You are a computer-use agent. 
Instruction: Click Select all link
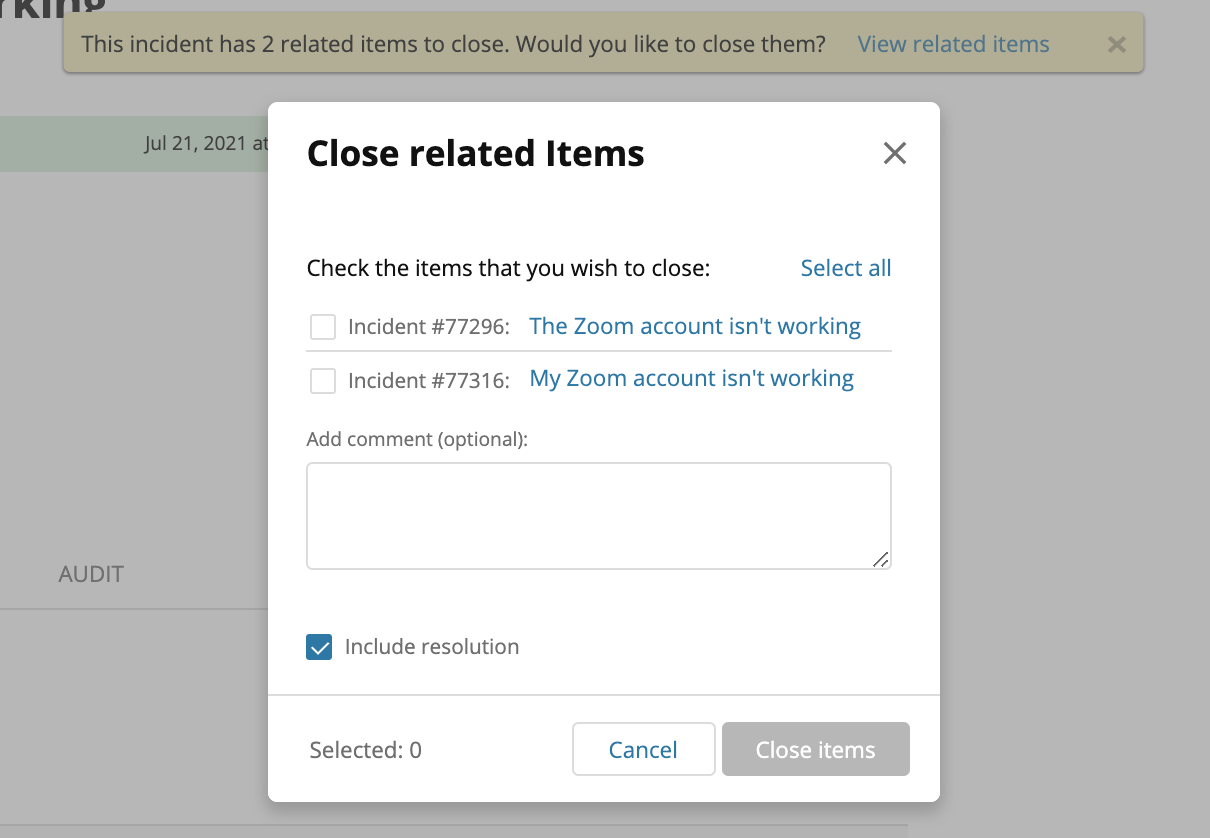(845, 268)
